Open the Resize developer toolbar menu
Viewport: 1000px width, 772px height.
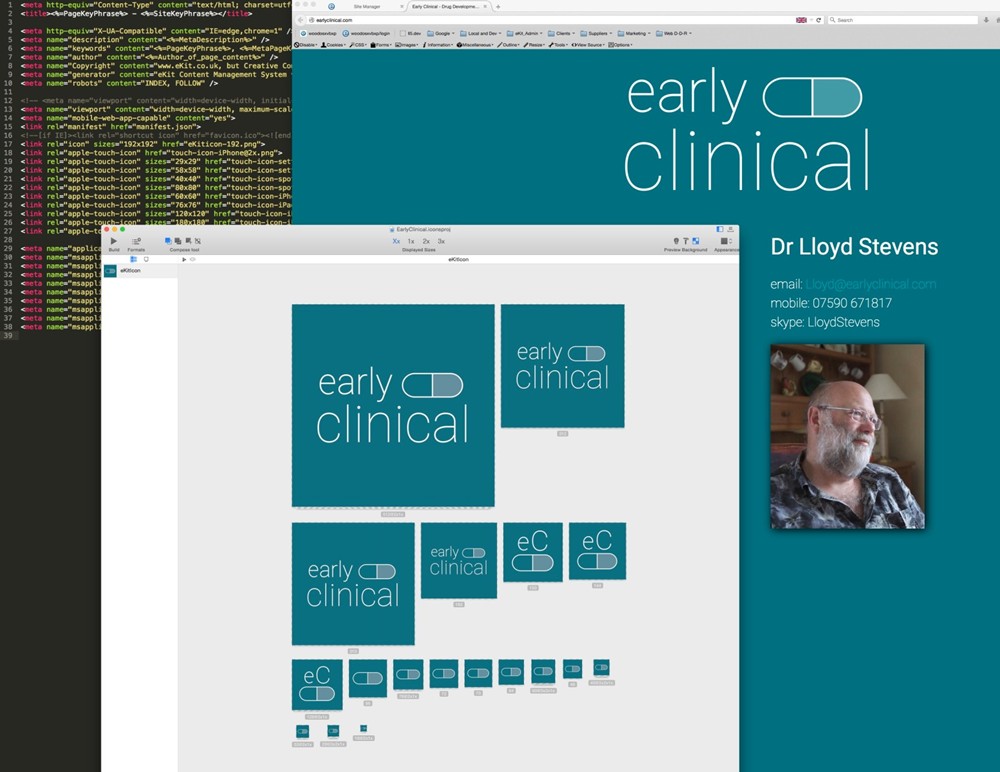(534, 45)
